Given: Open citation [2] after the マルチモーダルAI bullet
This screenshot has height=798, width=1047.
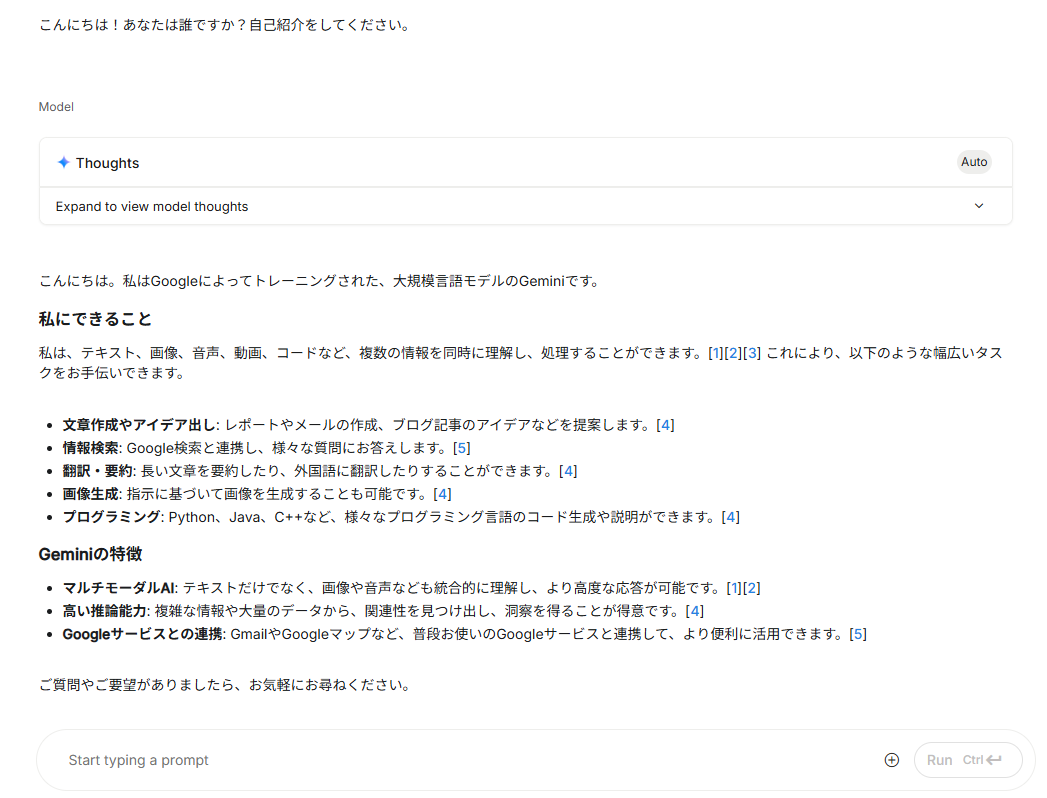Looking at the screenshot, I should coord(752,588).
